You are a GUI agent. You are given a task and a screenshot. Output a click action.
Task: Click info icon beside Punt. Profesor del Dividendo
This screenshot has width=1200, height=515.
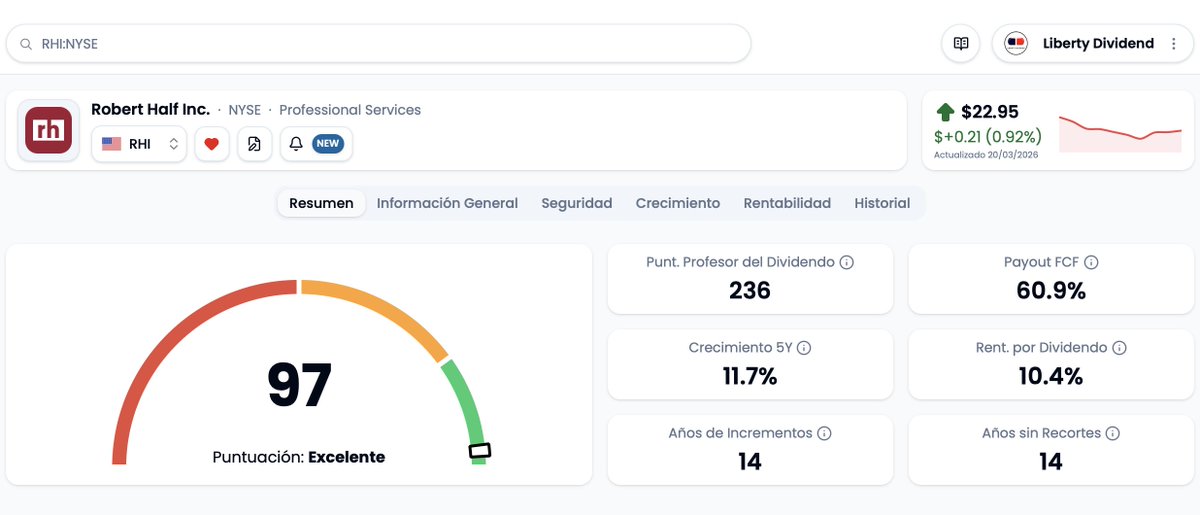pos(846,262)
